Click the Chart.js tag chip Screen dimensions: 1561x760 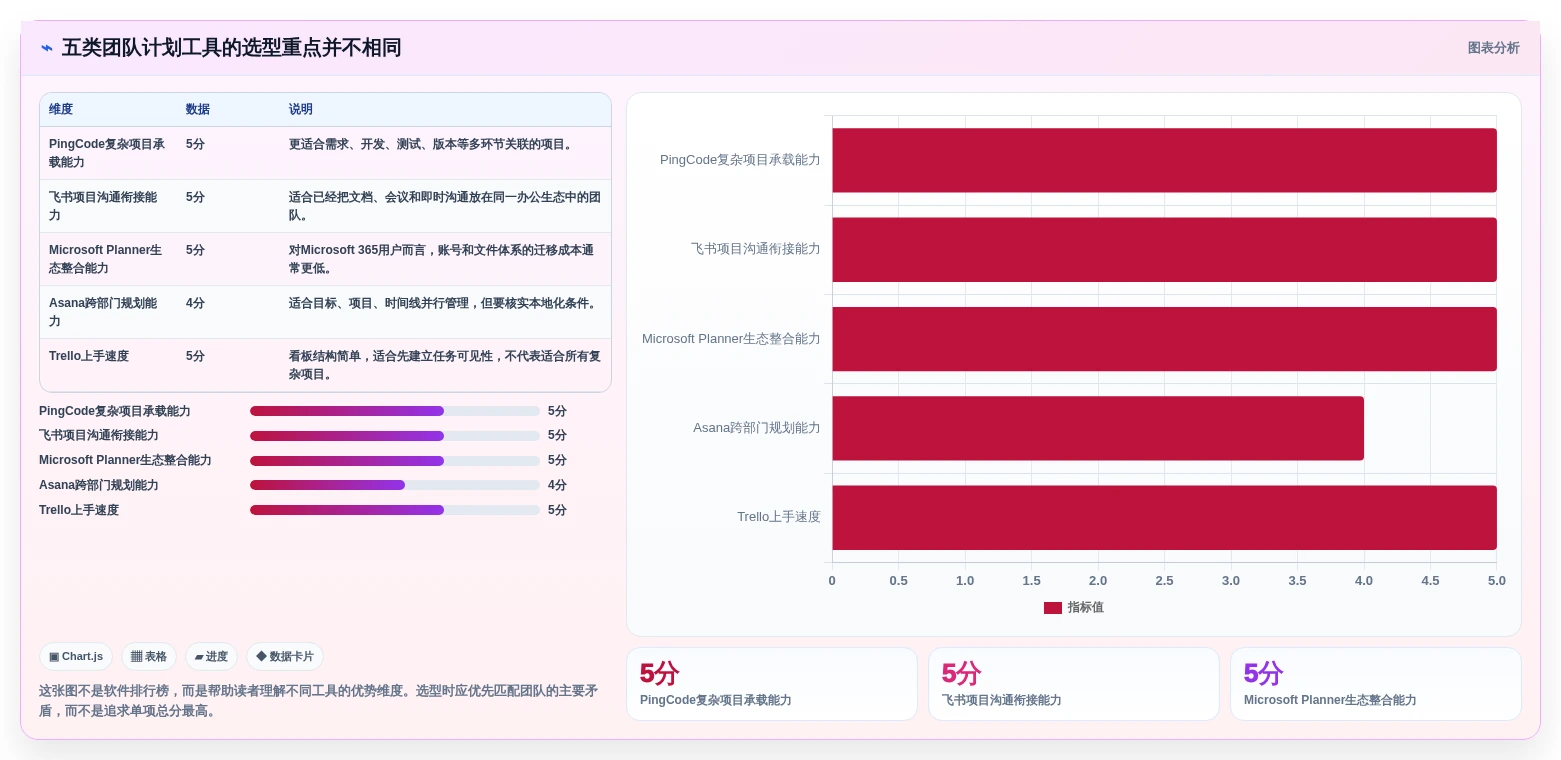76,657
